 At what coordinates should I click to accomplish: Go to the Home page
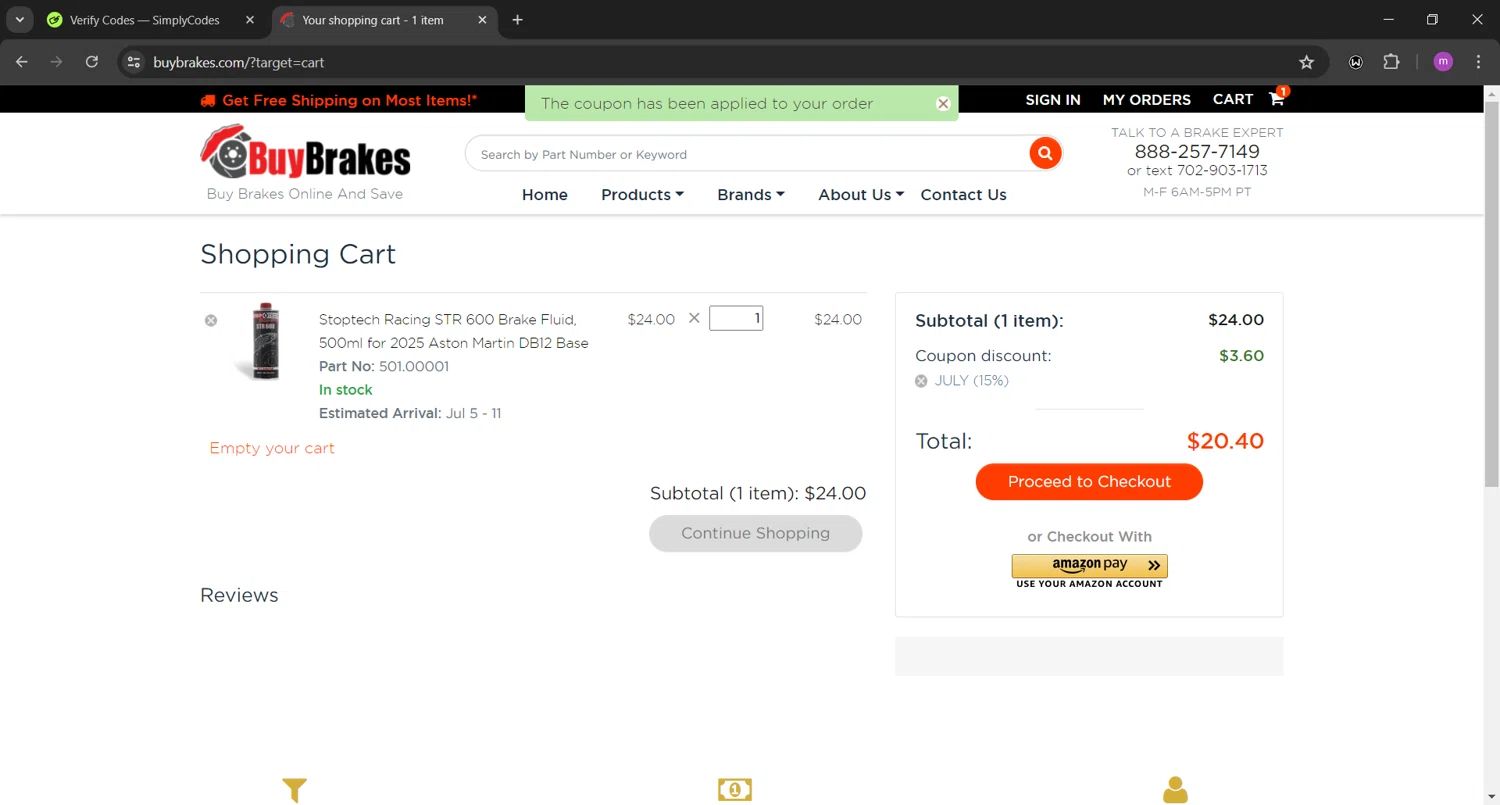[545, 195]
